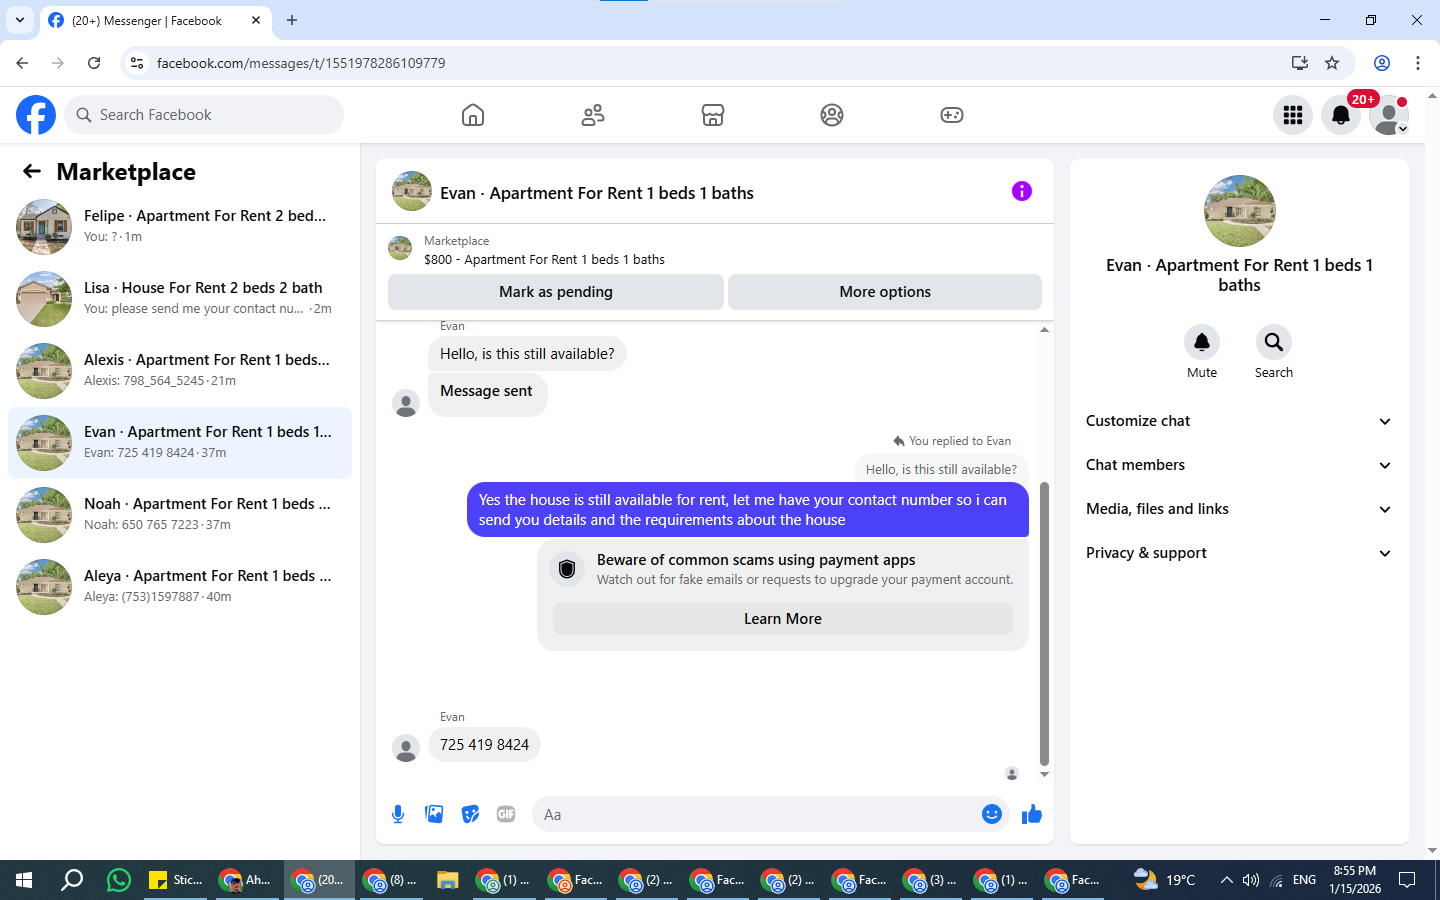Click the address bar URL
This screenshot has width=1440, height=900.
click(301, 63)
